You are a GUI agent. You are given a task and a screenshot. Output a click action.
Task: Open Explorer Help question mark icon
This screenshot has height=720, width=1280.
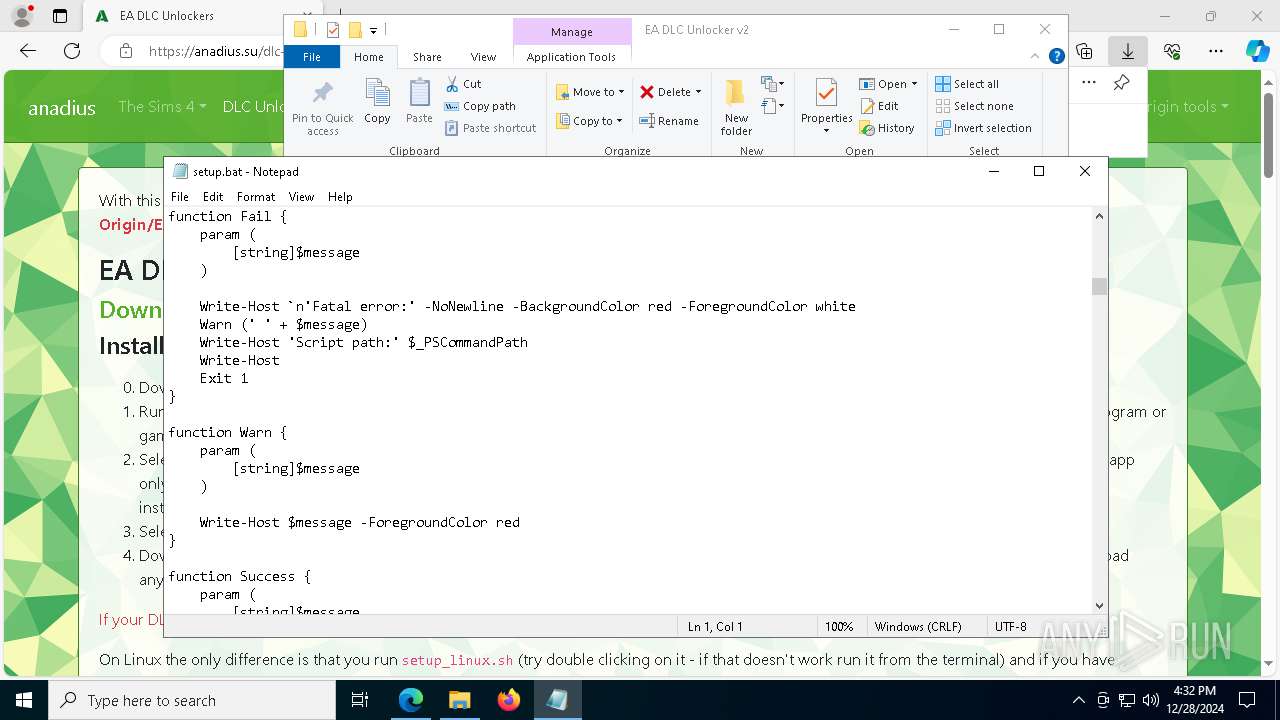pos(1056,57)
